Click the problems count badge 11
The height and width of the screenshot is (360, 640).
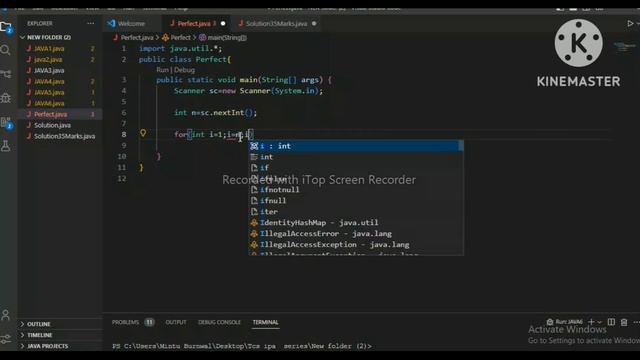pyautogui.click(x=149, y=322)
